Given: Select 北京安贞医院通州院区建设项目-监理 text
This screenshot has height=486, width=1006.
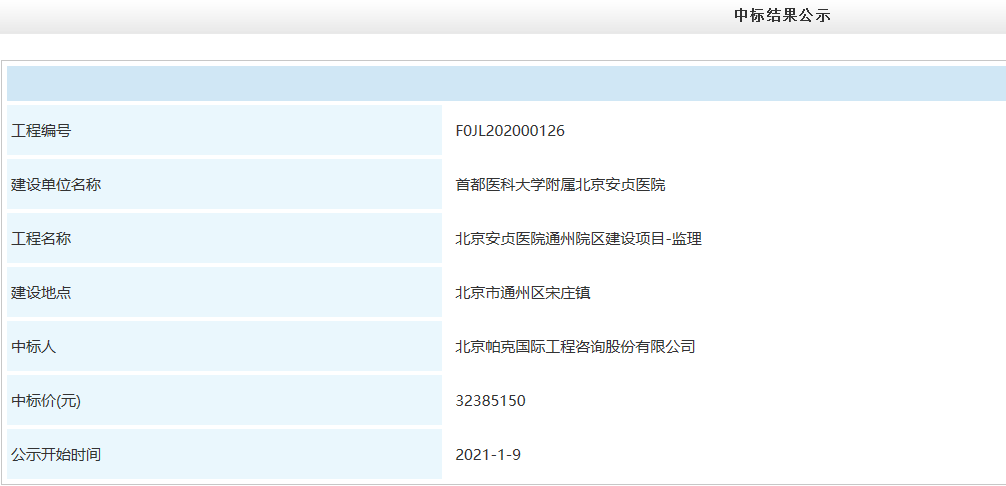Looking at the screenshot, I should [x=578, y=239].
